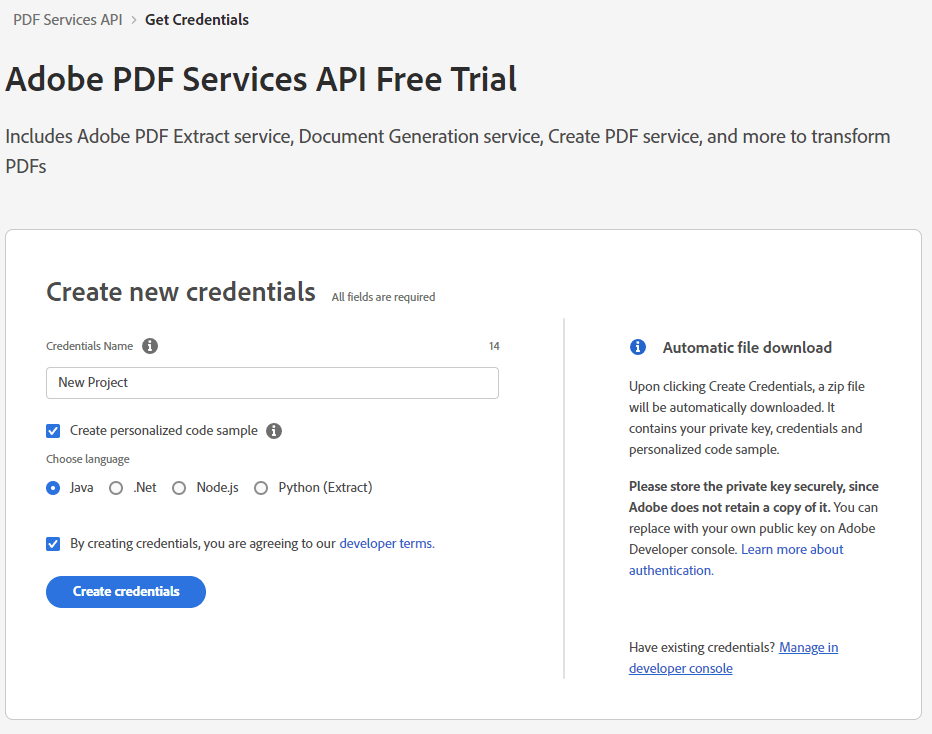
Task: Click the character counter showing 14
Action: 494,346
